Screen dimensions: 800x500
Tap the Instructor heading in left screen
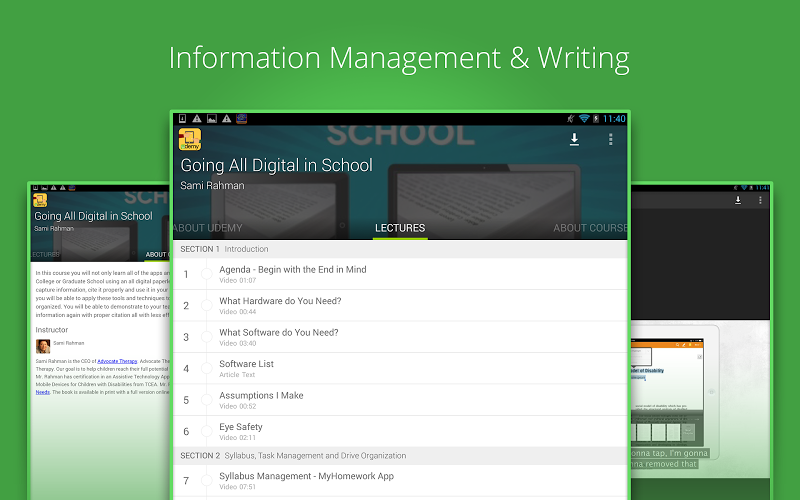52,330
